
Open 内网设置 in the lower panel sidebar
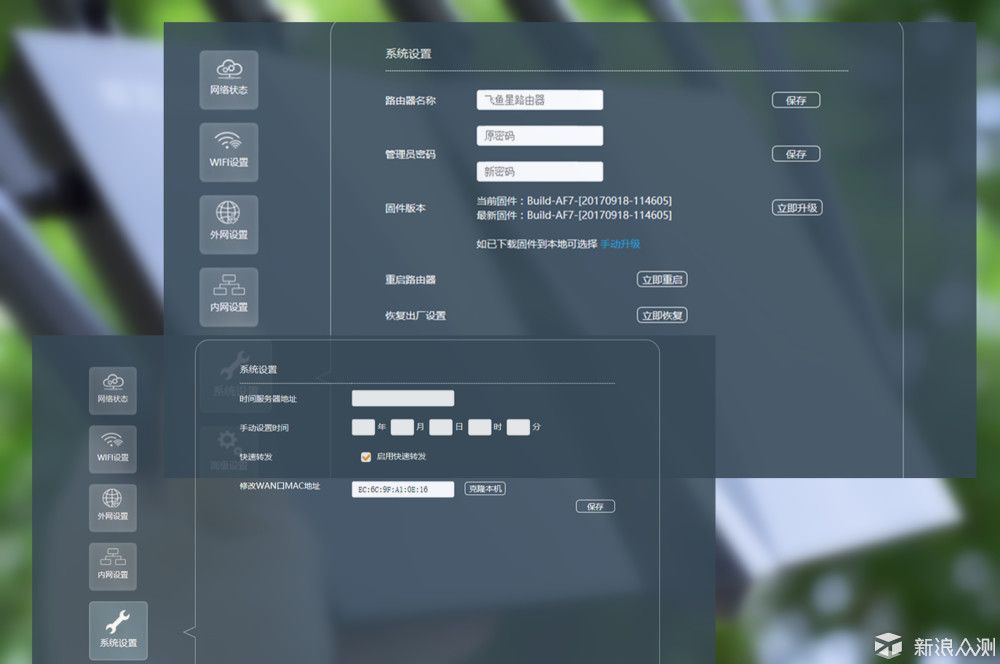[113, 566]
